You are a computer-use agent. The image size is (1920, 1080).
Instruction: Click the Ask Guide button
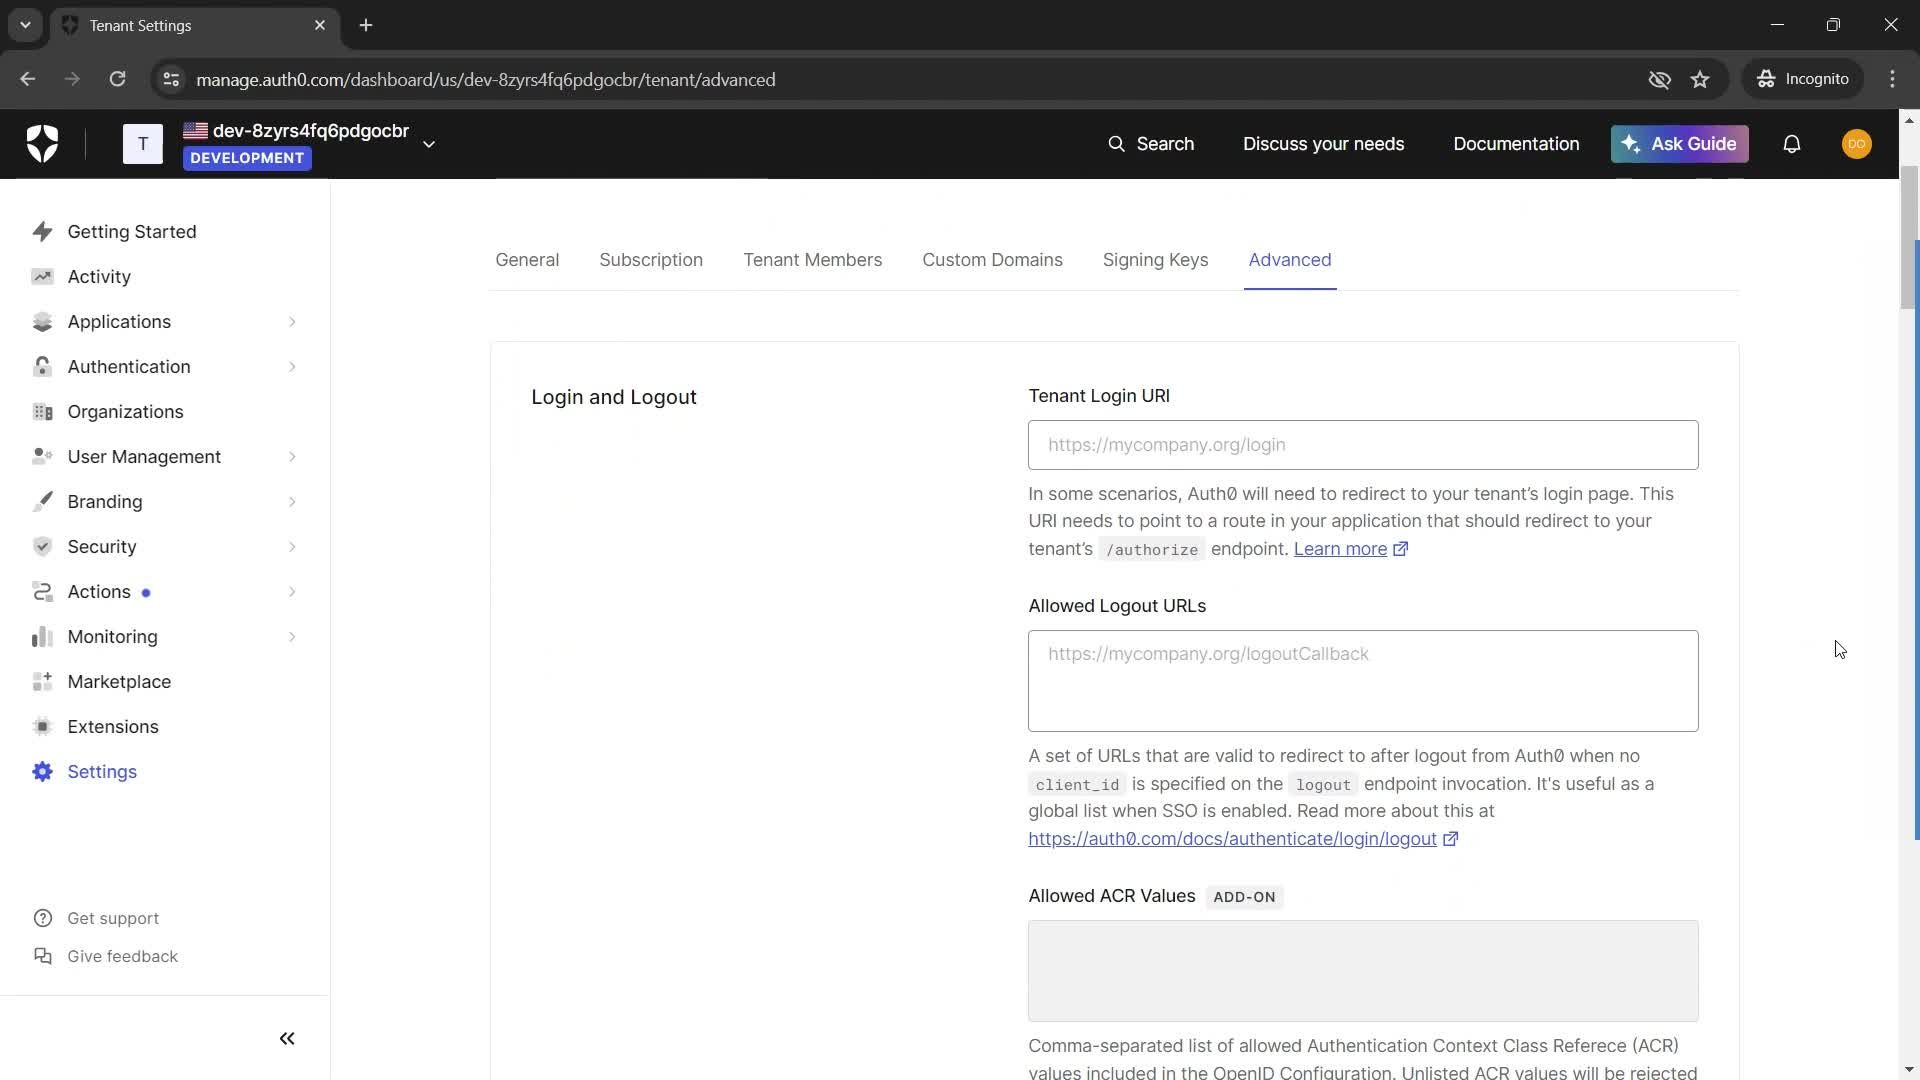[x=1679, y=144]
